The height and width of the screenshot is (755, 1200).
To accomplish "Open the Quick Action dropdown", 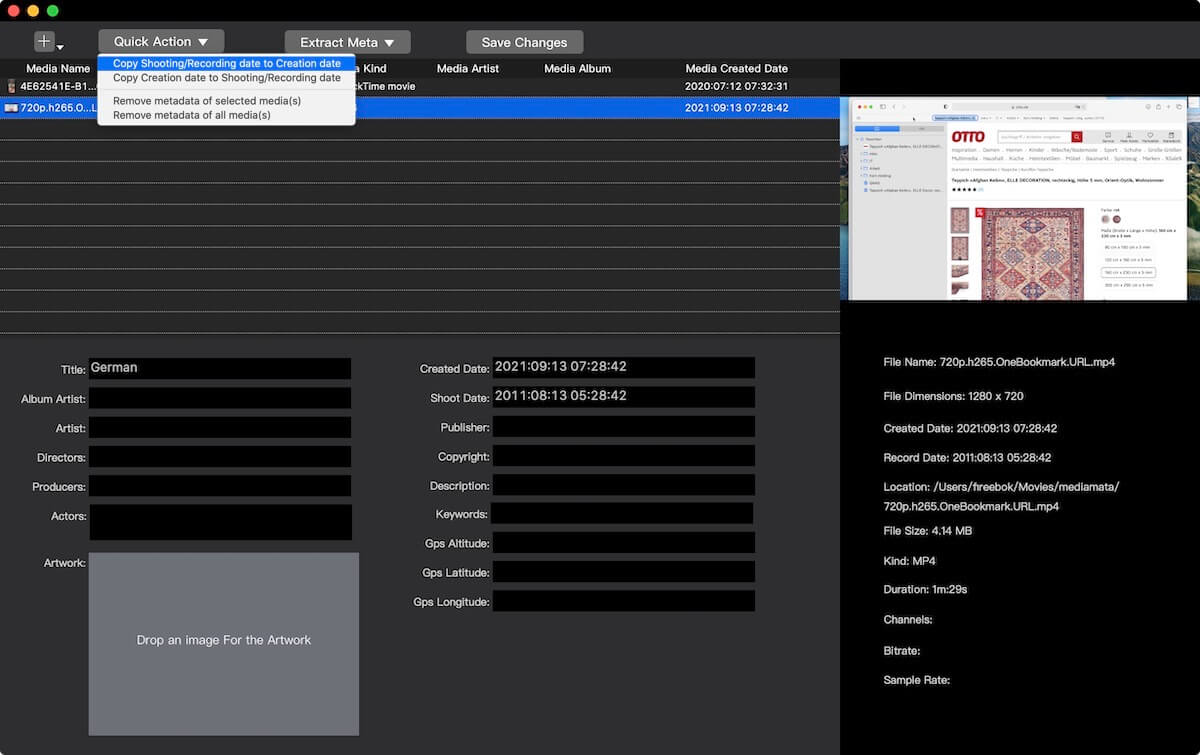I will point(161,42).
